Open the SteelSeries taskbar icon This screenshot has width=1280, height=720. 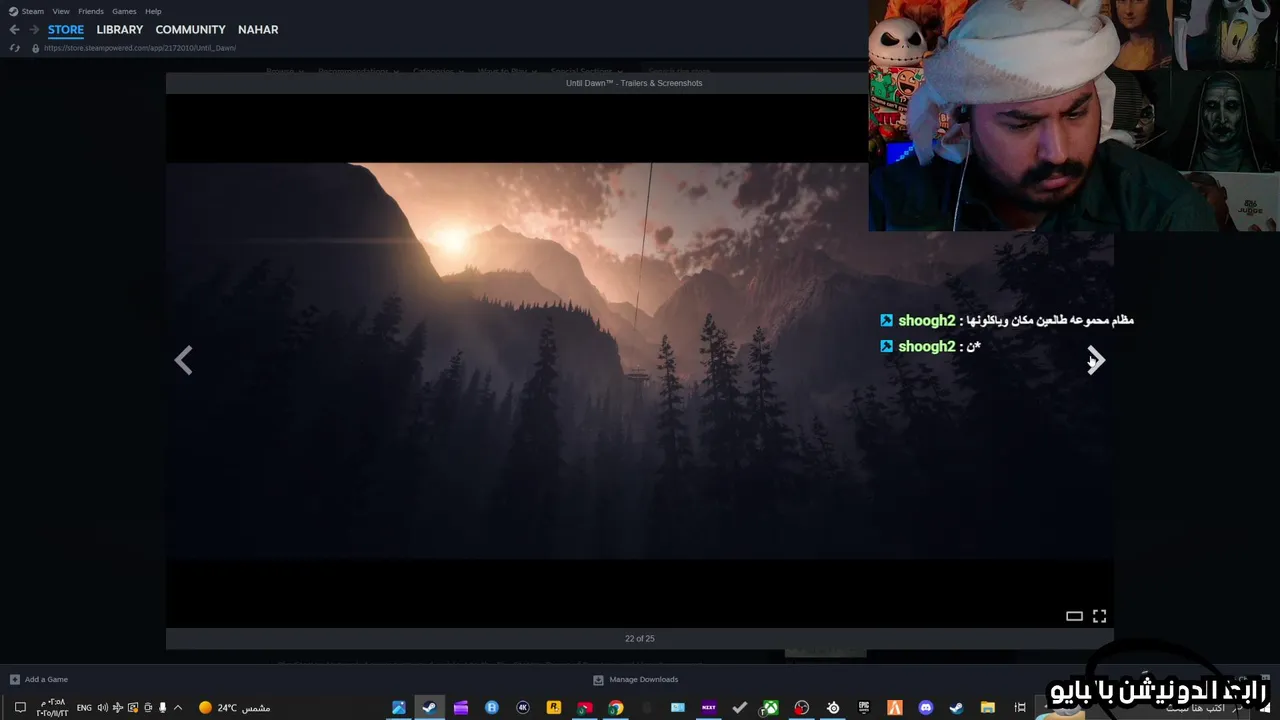tap(833, 707)
